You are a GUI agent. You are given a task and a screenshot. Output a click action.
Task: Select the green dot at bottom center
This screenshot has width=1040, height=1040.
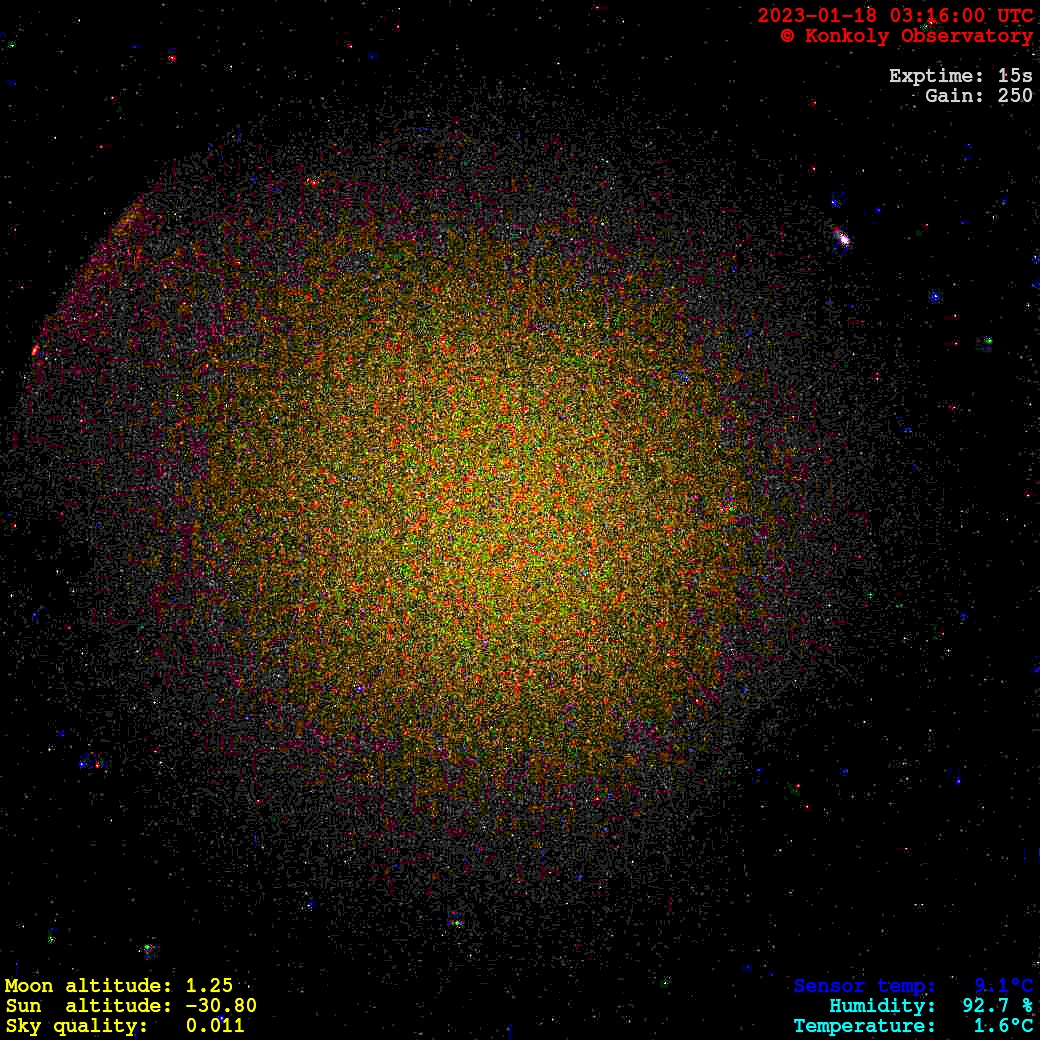tap(456, 921)
